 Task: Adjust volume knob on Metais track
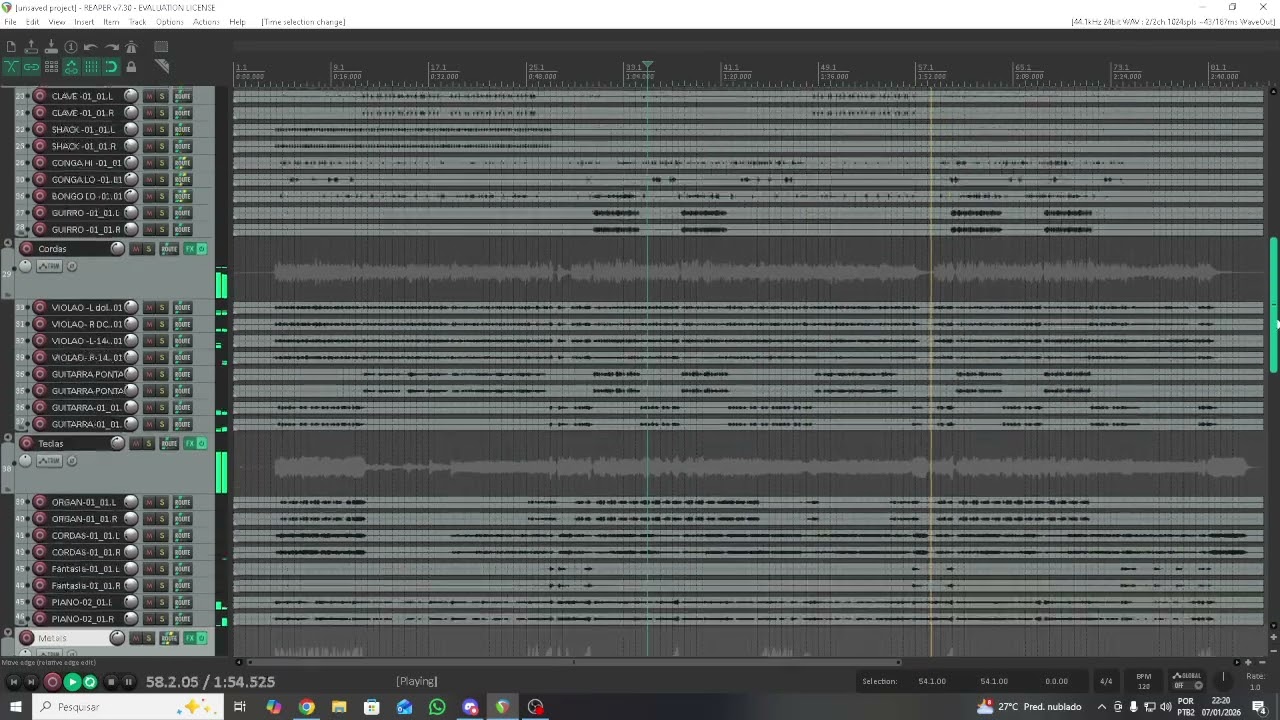pyautogui.click(x=117, y=638)
